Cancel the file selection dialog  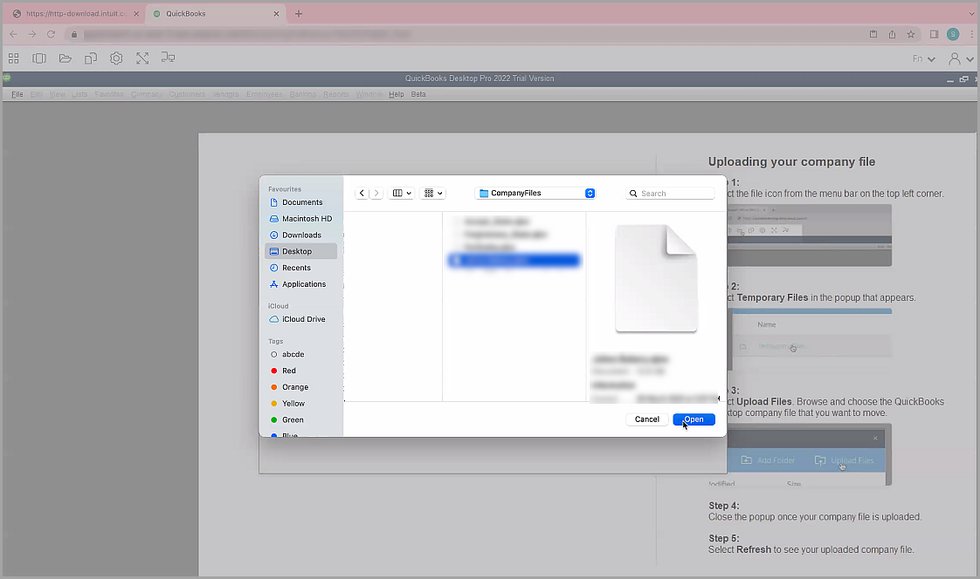647,419
